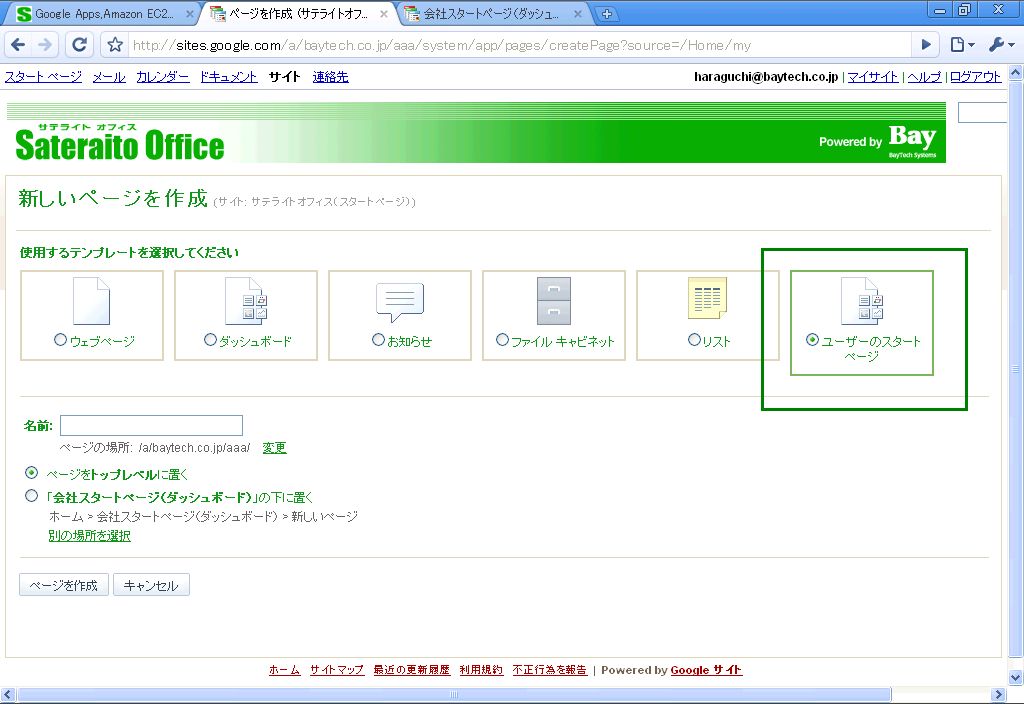
Task: Open 連絡先 in the top navigation
Action: click(330, 76)
